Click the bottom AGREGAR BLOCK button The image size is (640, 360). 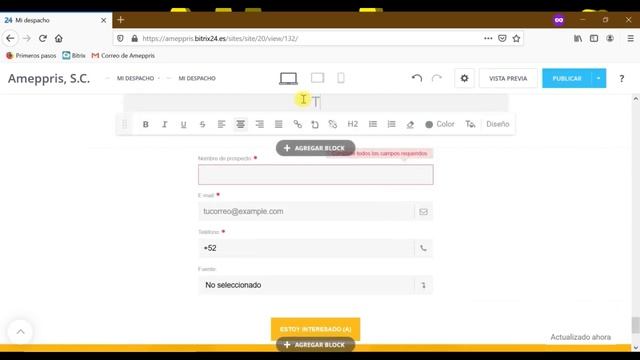pos(316,345)
